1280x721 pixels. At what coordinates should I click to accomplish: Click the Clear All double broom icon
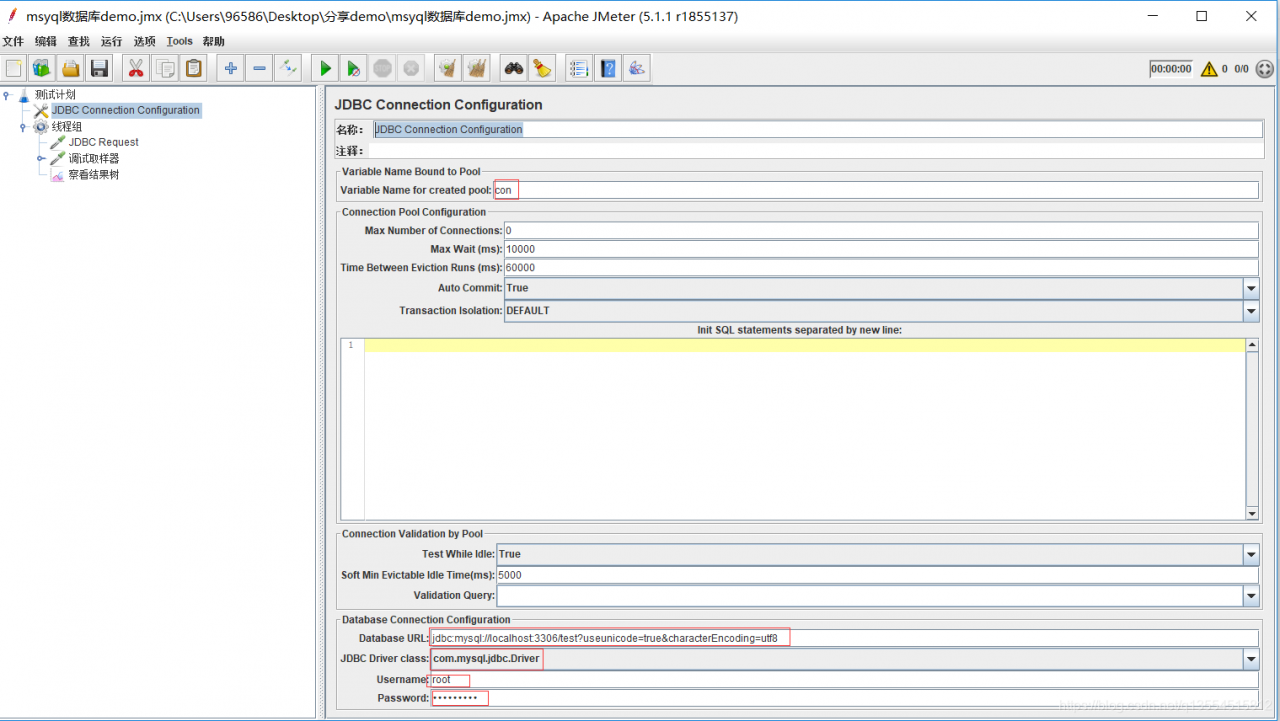[477, 68]
